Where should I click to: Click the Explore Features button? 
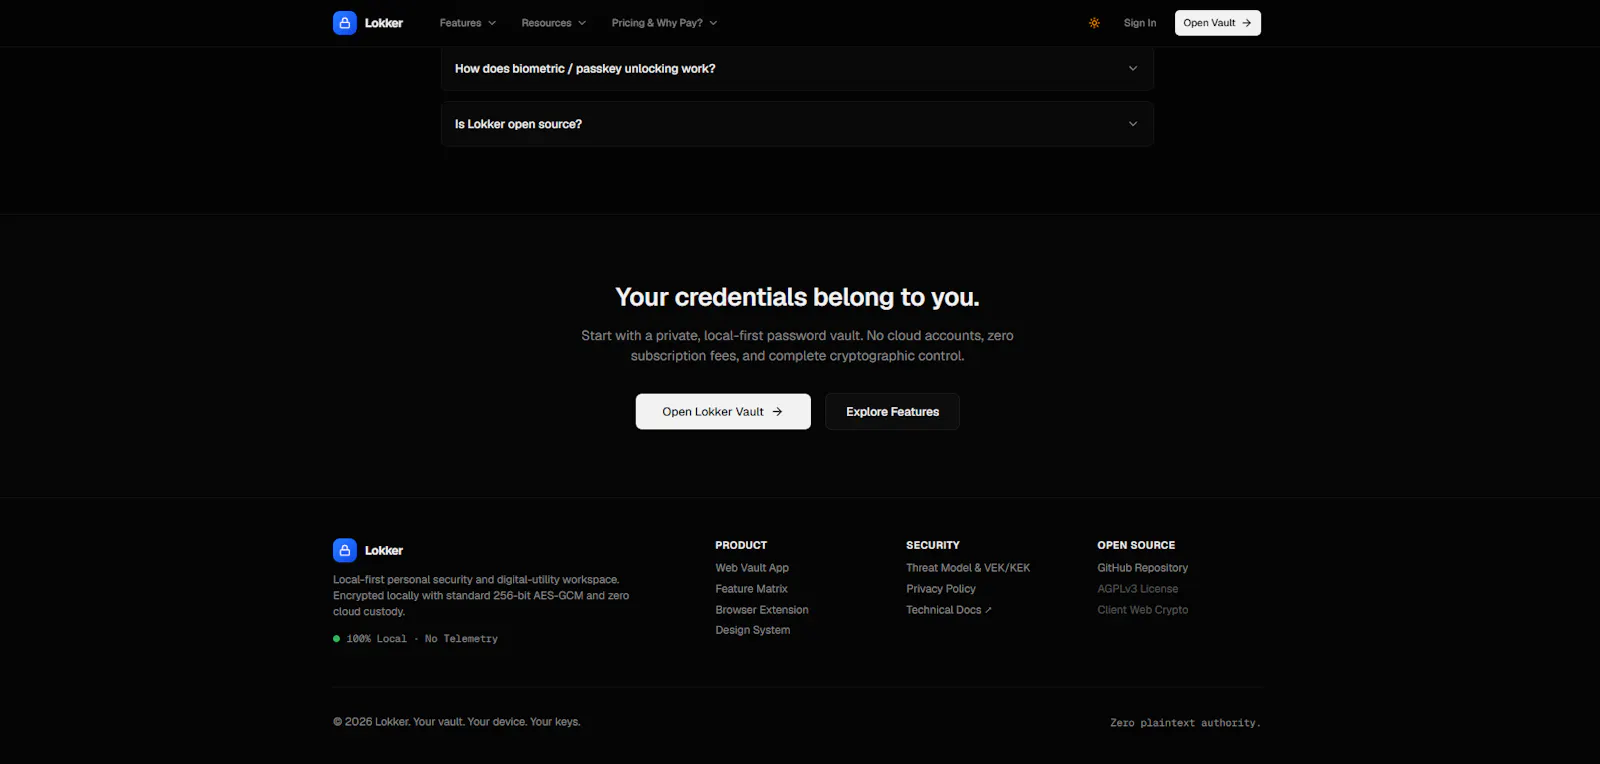(x=893, y=412)
